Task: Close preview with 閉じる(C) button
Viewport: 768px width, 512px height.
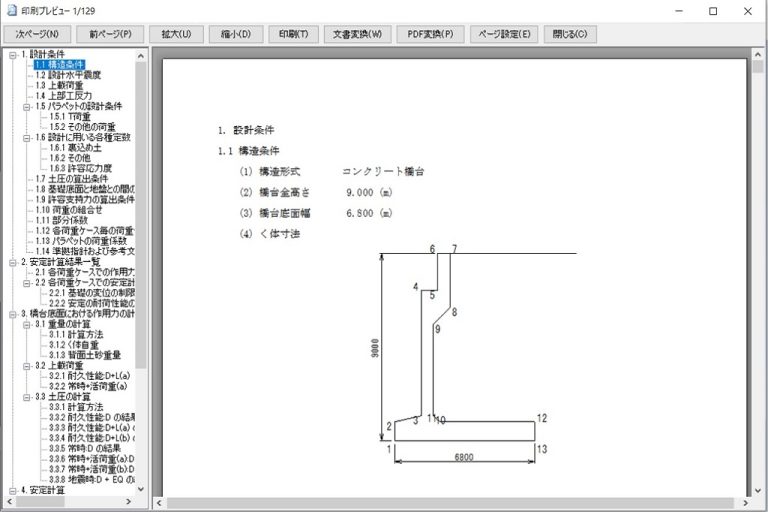Action: tap(570, 33)
